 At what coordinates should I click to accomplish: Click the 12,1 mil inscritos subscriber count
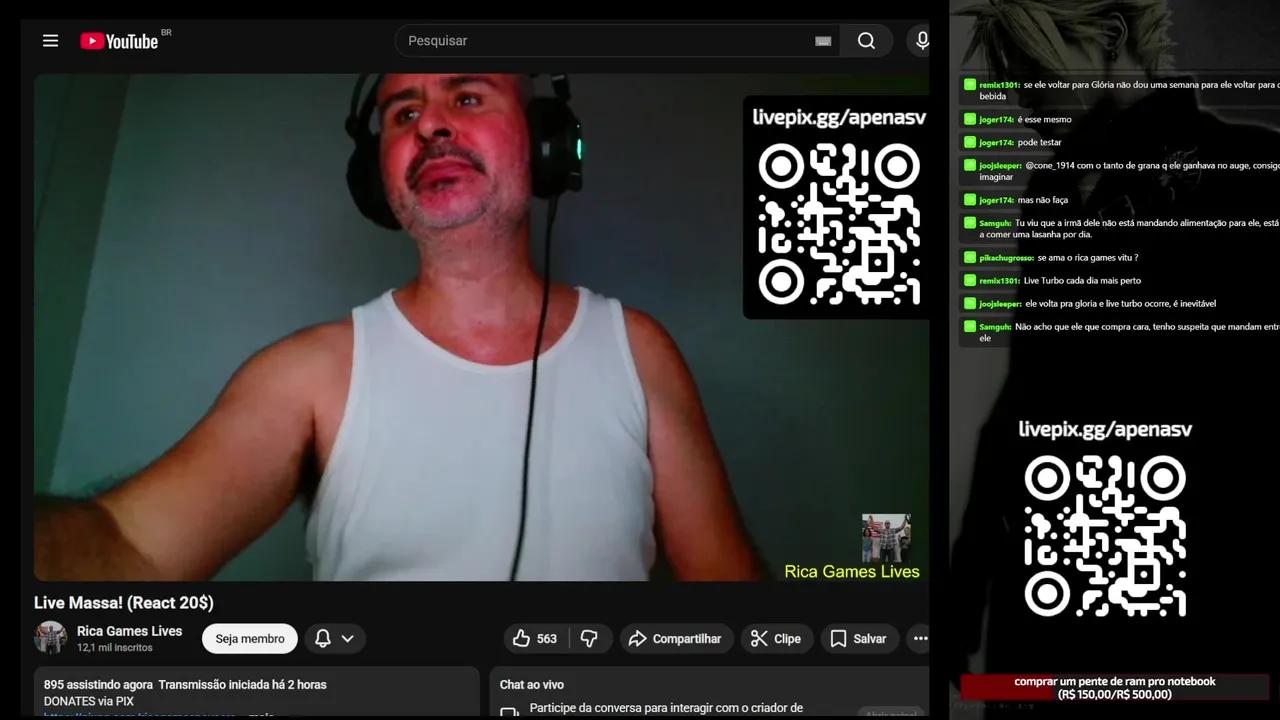tap(115, 648)
